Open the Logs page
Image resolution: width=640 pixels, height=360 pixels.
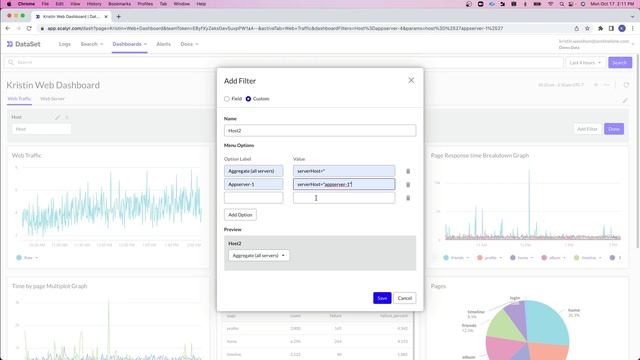[x=64, y=44]
